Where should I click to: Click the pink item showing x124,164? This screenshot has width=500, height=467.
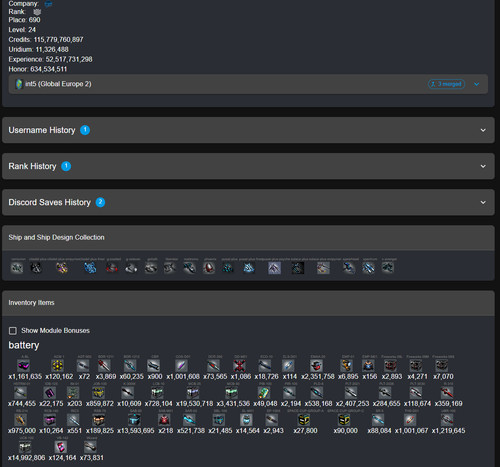point(60,447)
